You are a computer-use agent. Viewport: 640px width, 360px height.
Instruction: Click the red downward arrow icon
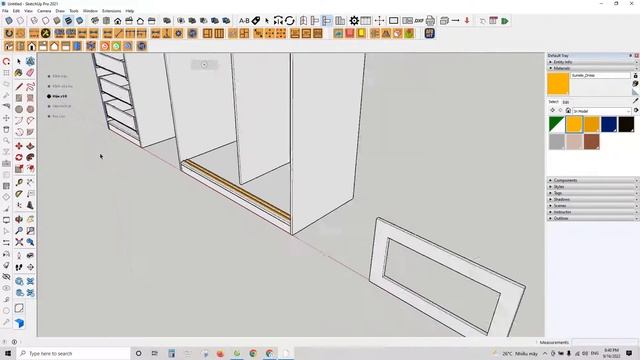[467, 20]
